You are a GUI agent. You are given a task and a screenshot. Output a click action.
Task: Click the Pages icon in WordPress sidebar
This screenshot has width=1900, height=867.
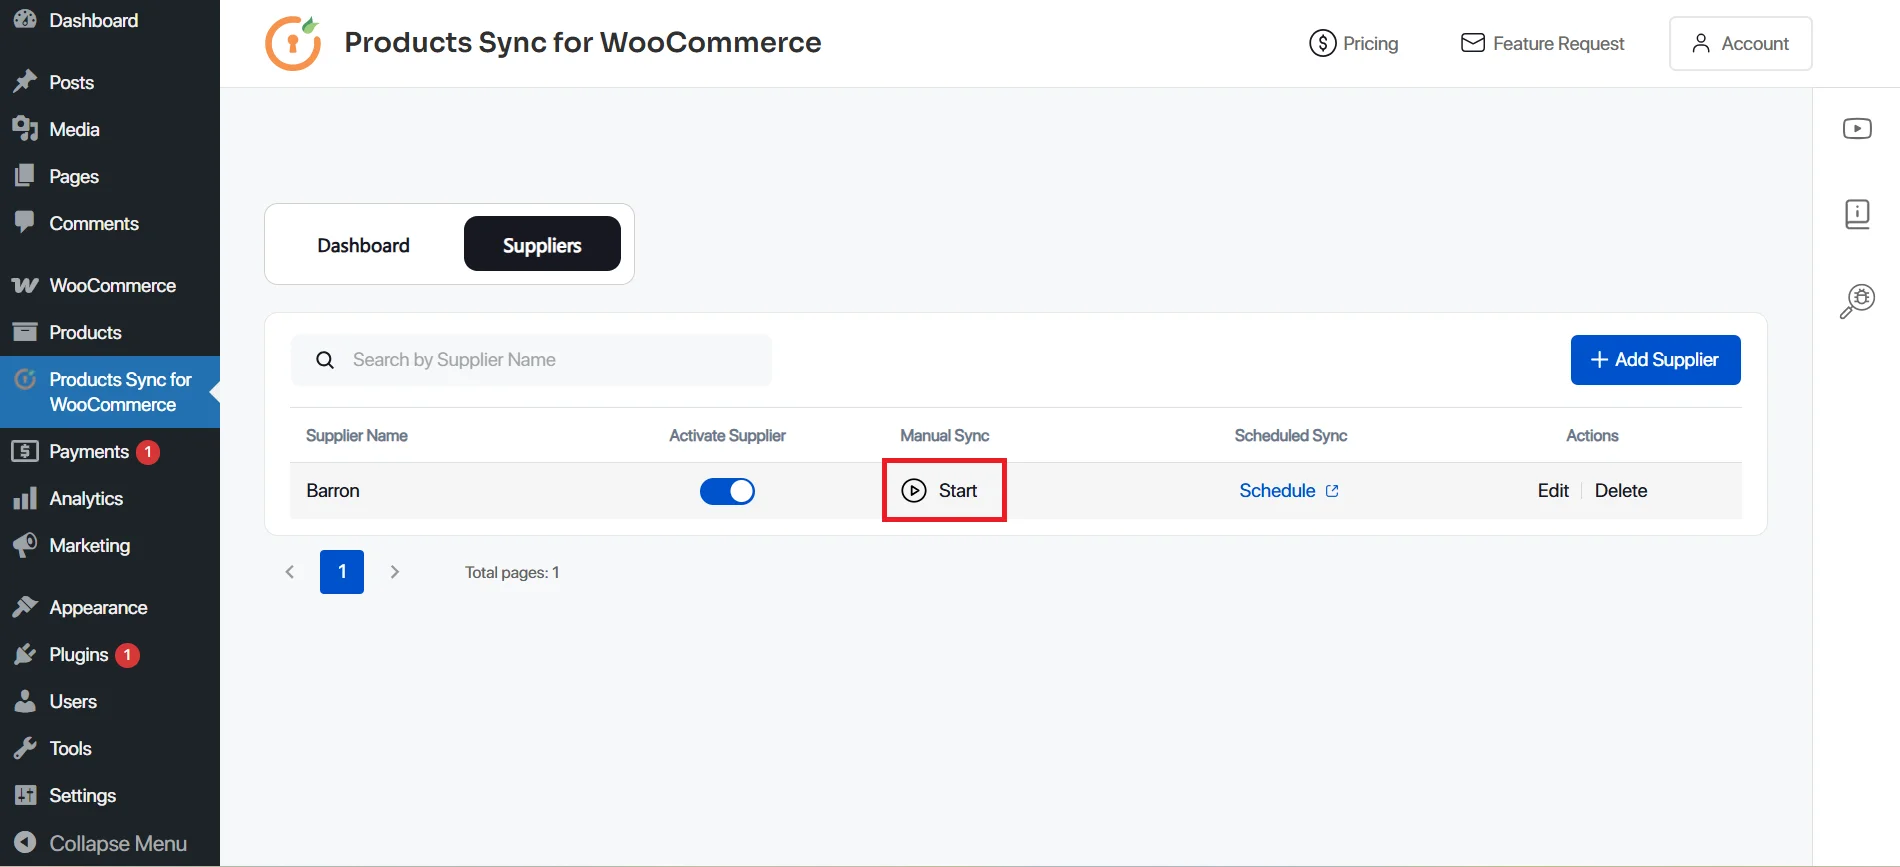(25, 176)
